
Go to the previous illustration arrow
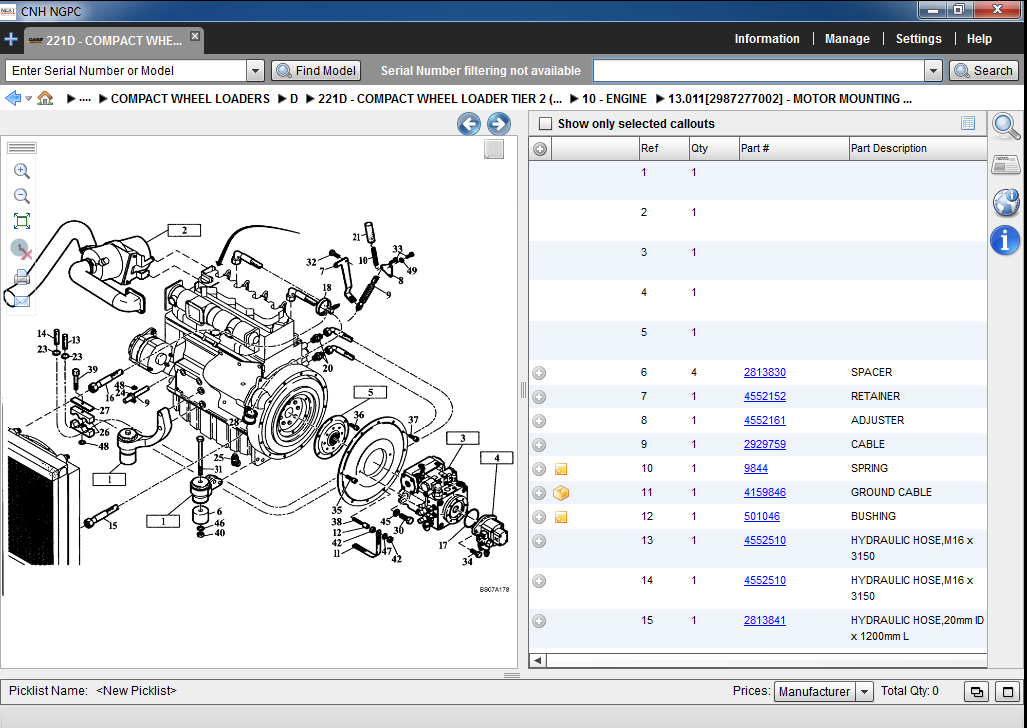[469, 124]
